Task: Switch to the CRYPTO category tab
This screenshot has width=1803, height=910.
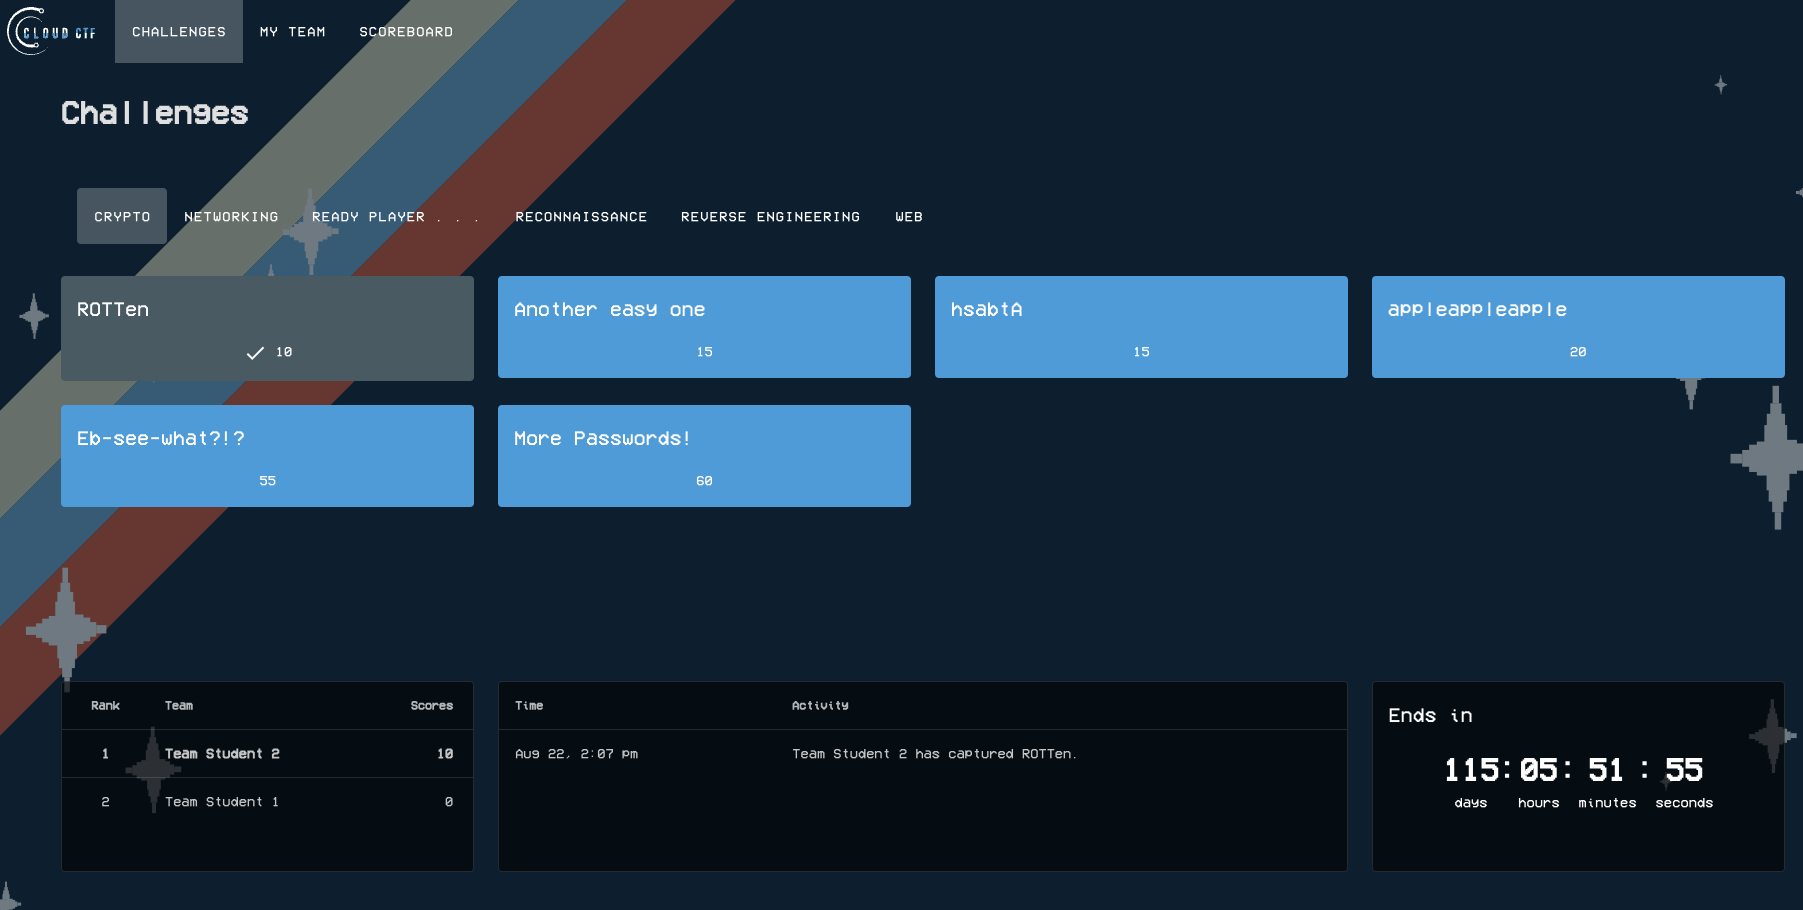Action: (121, 216)
